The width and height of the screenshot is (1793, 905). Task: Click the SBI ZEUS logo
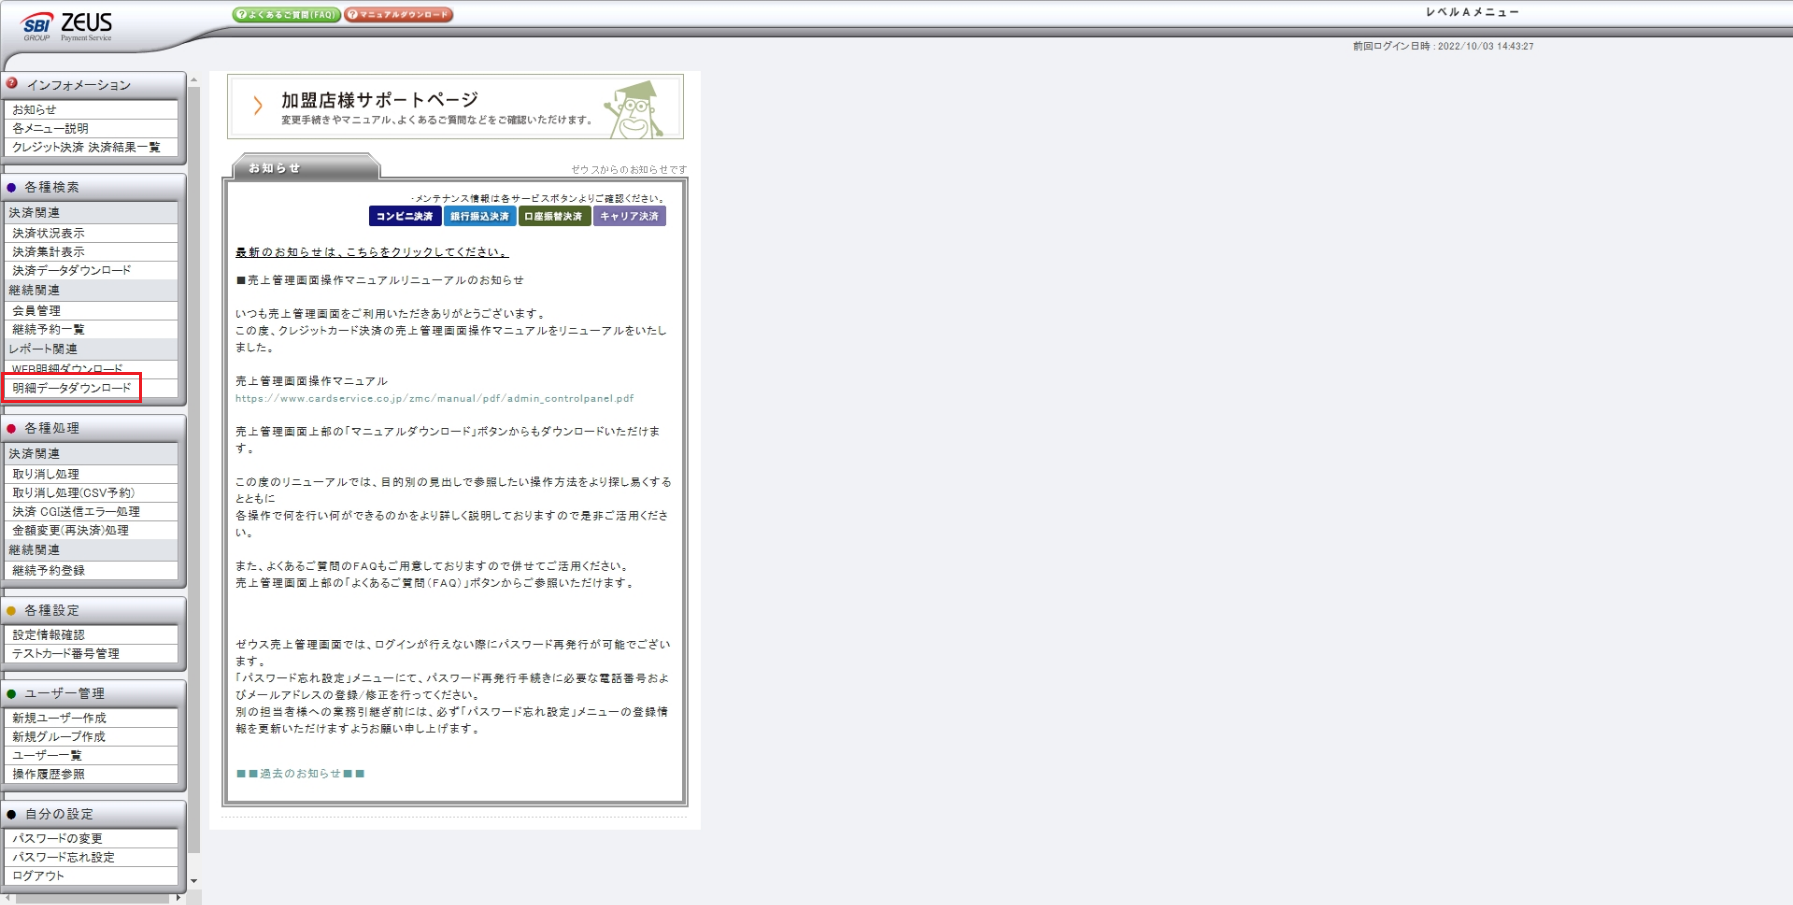click(68, 27)
